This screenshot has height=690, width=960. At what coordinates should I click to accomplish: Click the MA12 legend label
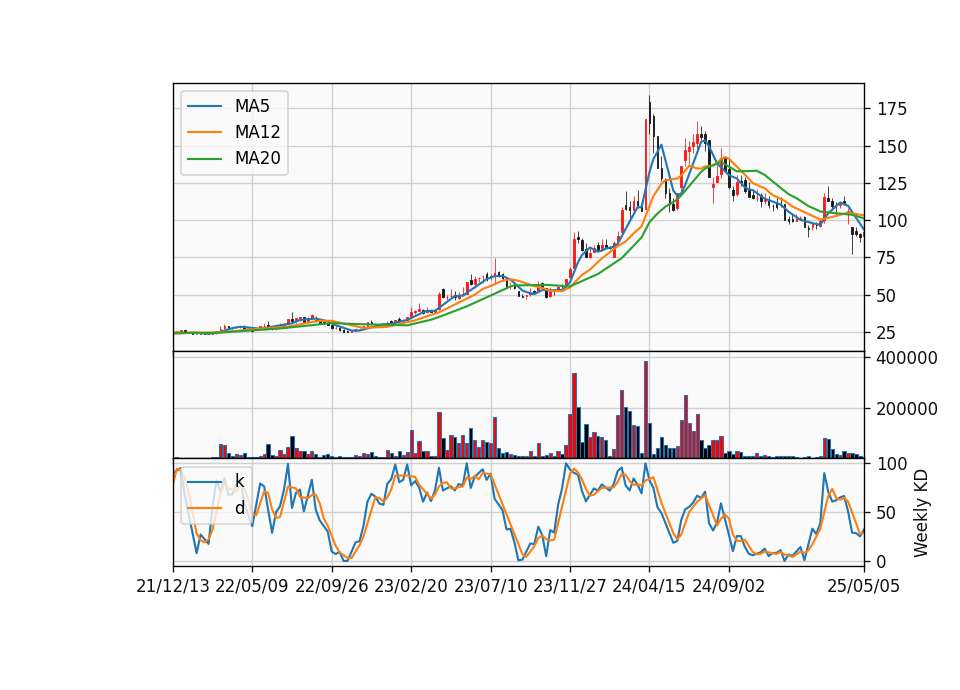point(257,132)
